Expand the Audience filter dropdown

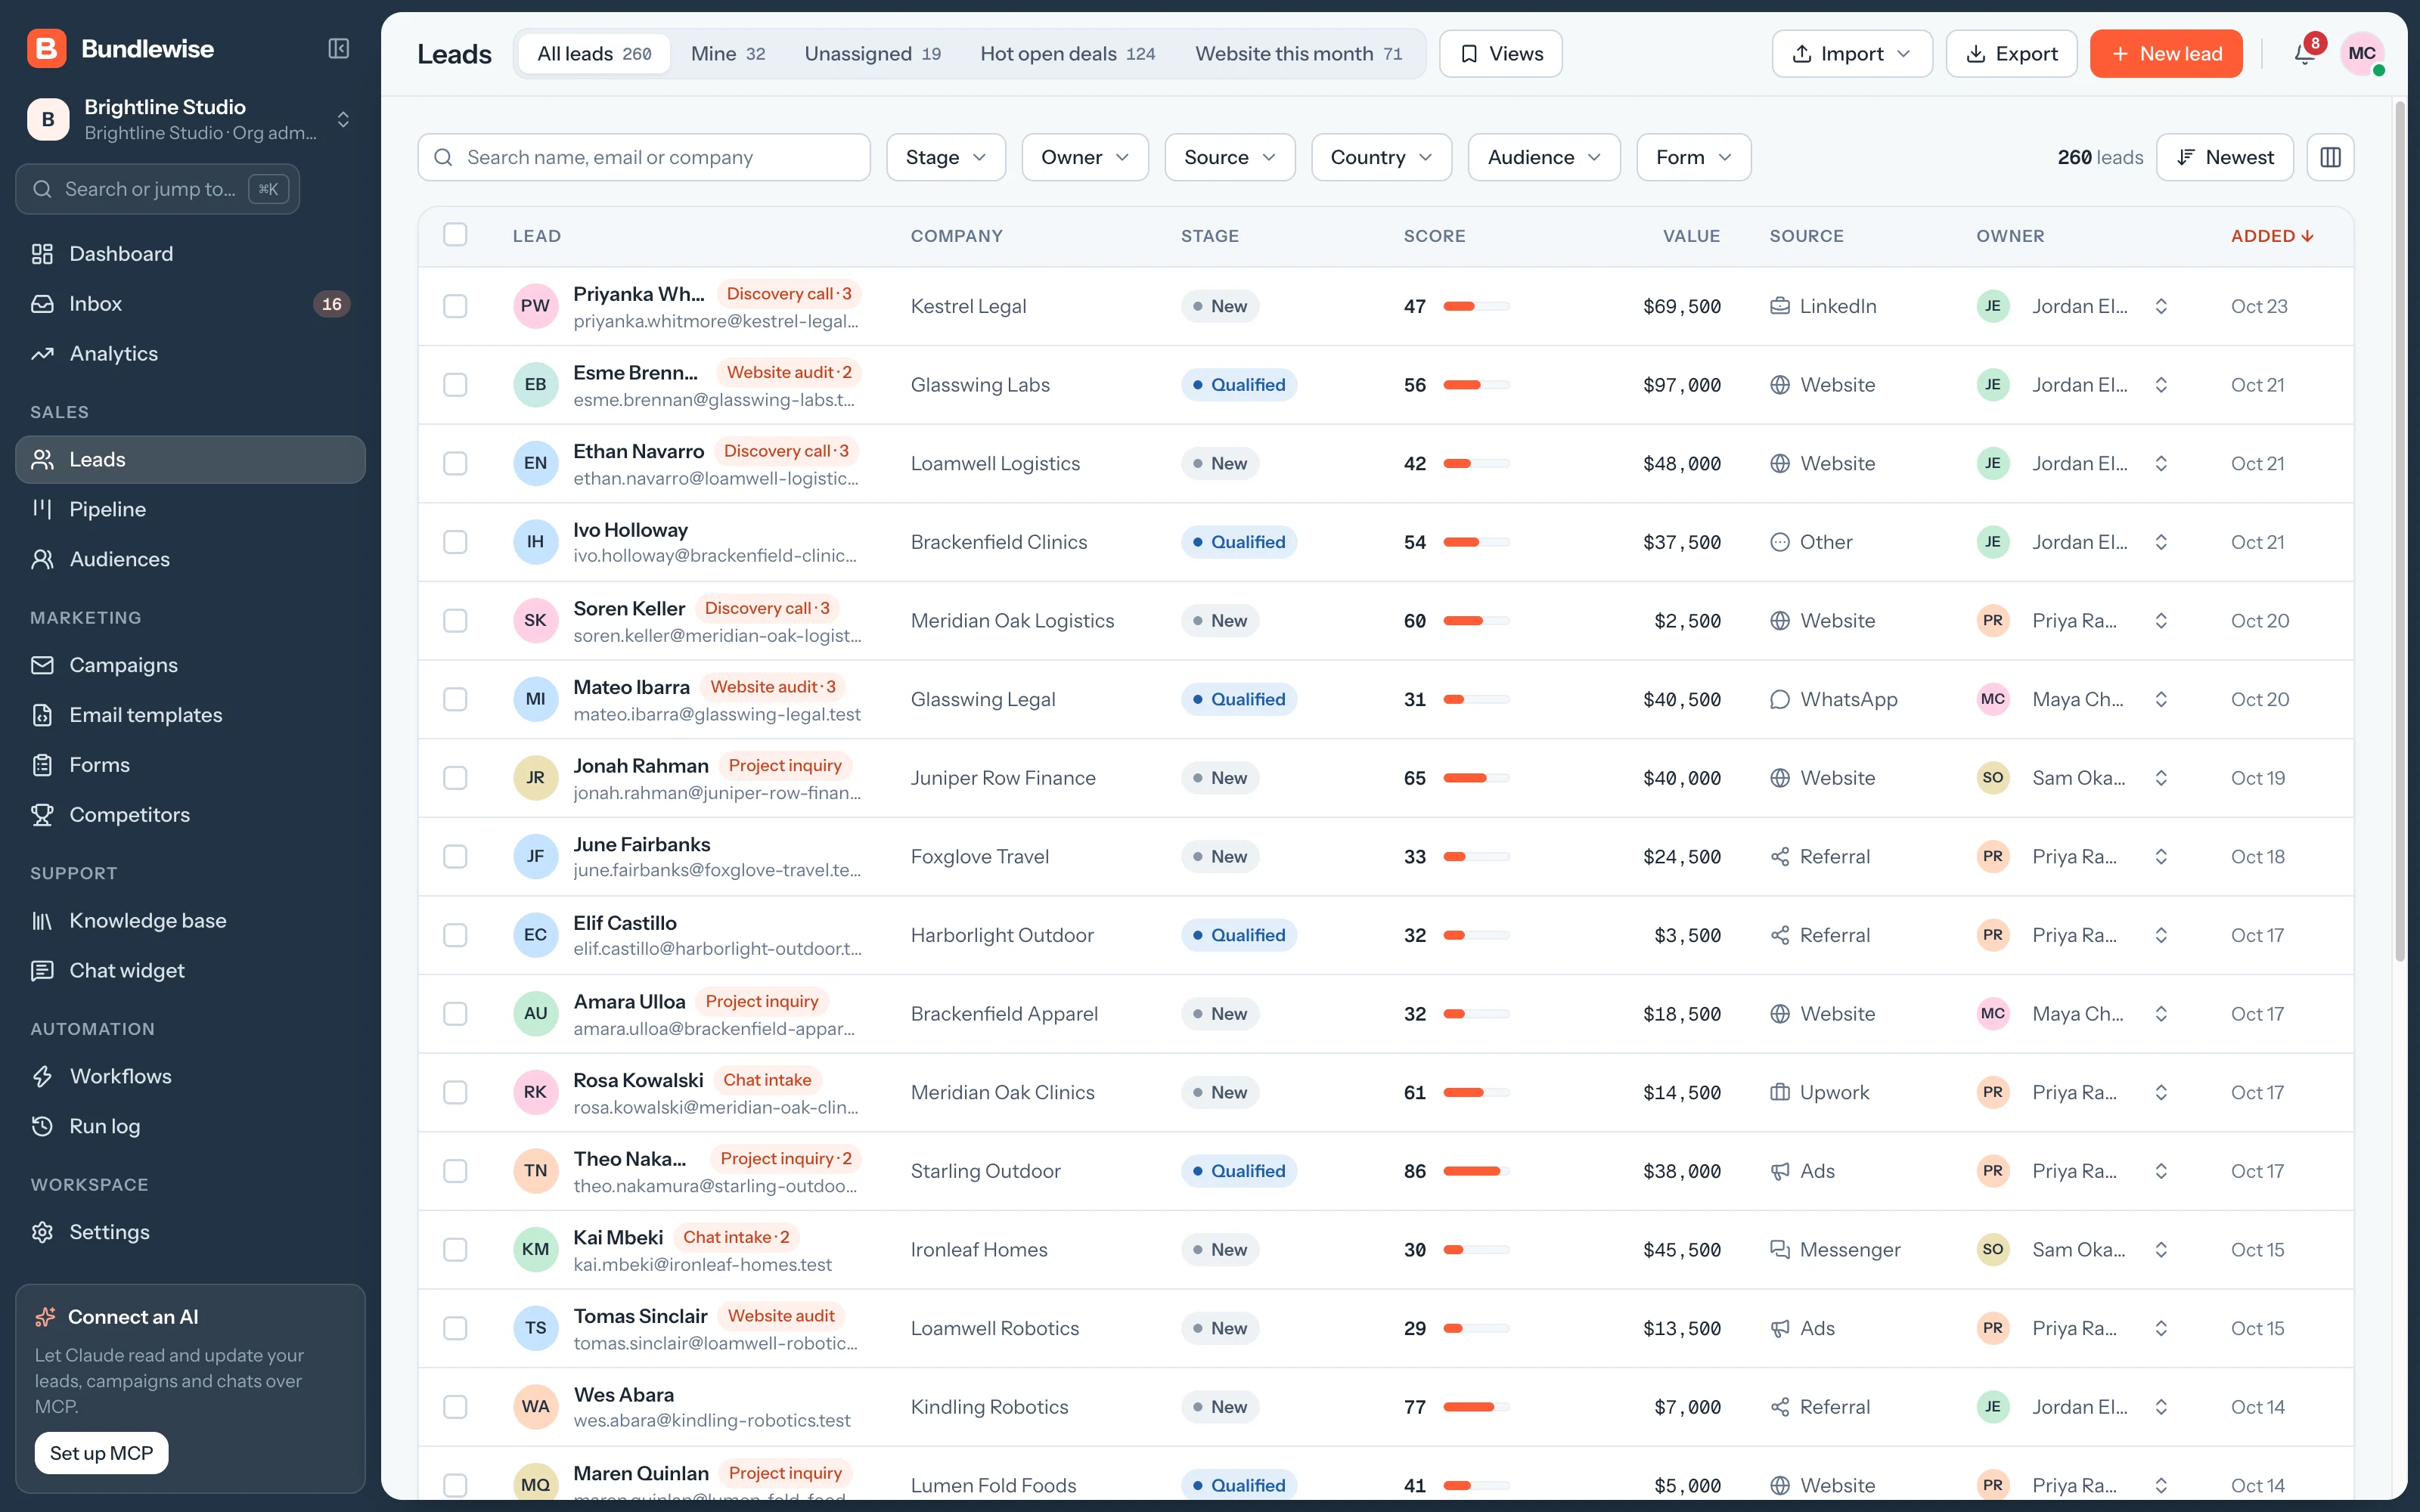[x=1544, y=157]
